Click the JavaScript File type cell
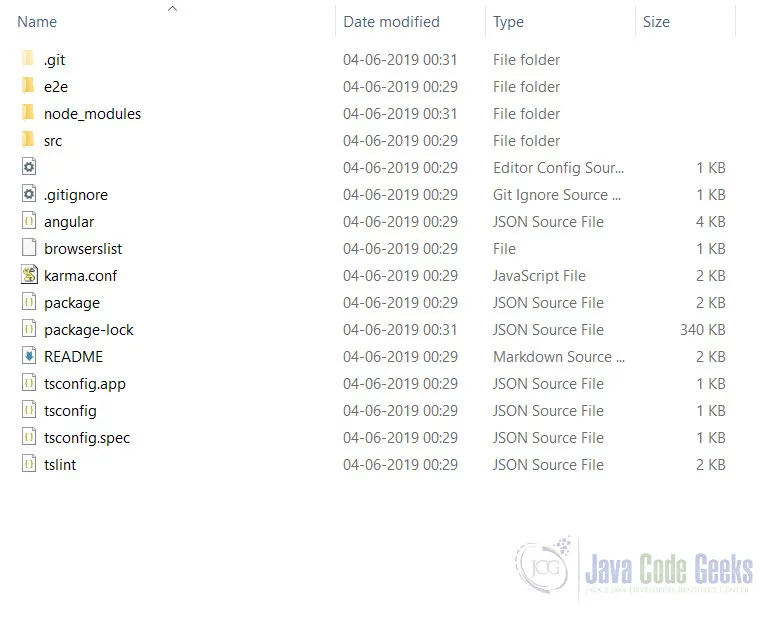Image resolution: width=764 pixels, height=617 pixels. (539, 276)
